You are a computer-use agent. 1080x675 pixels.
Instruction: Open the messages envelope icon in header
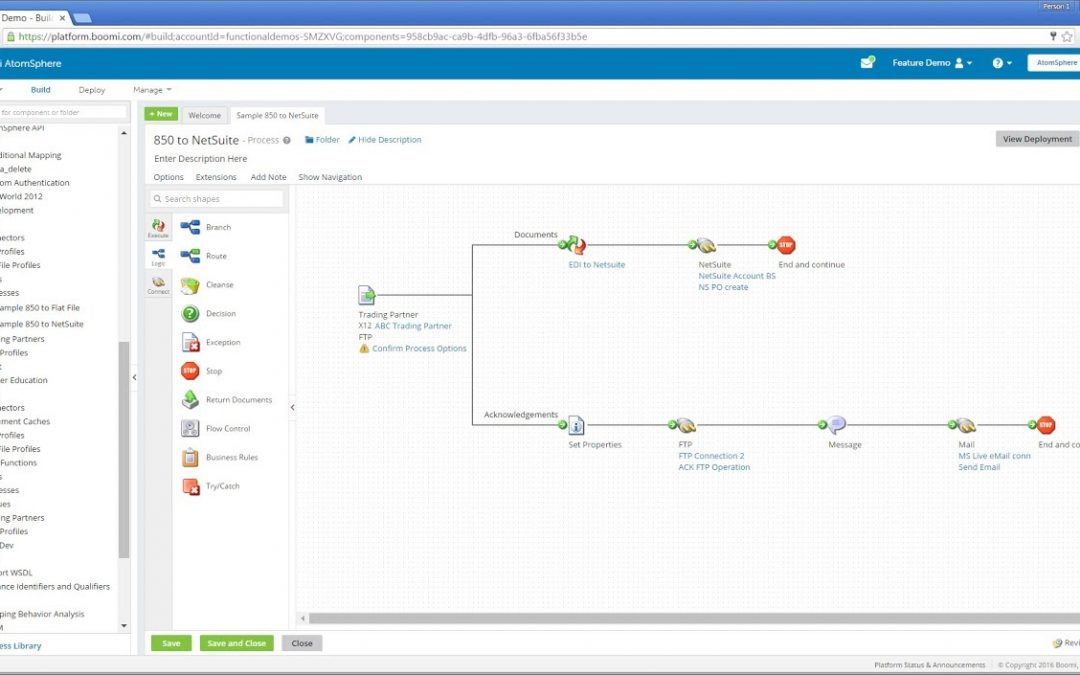click(x=867, y=63)
